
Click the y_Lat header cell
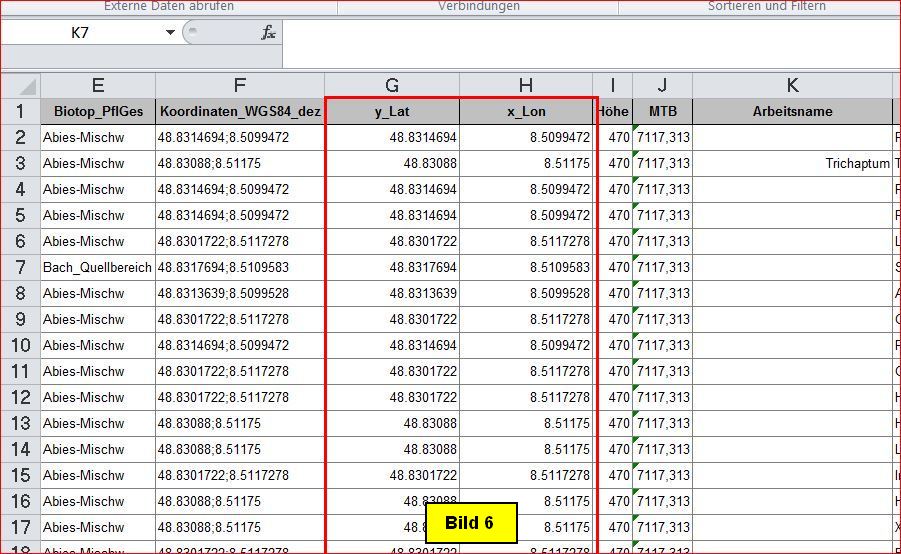[x=392, y=112]
